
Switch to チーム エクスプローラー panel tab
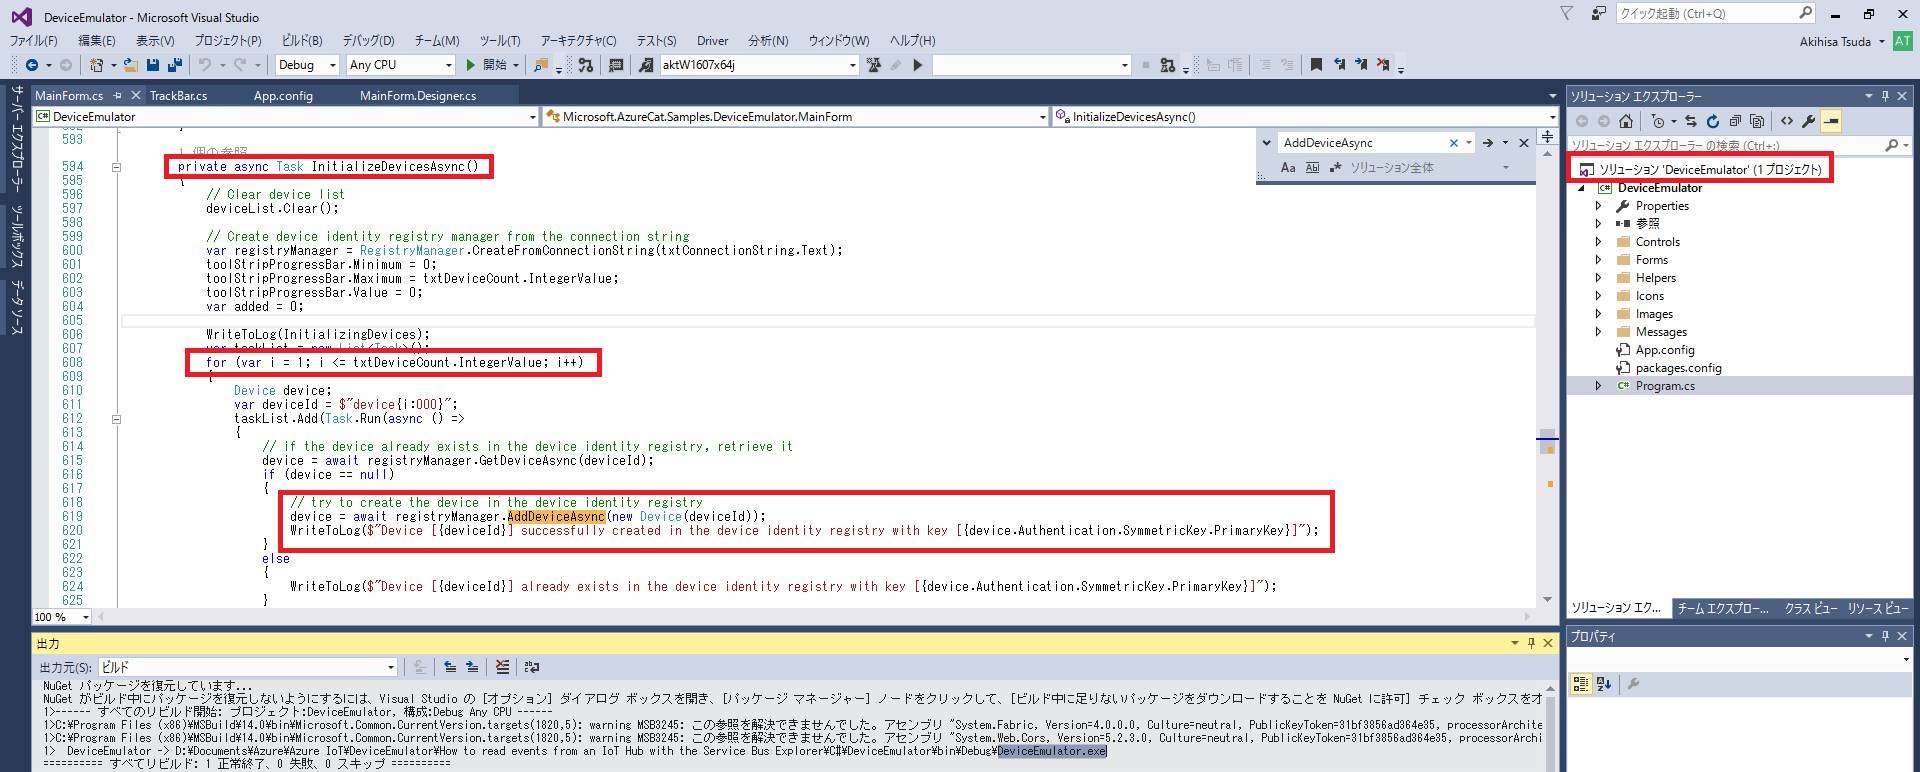pos(1723,608)
